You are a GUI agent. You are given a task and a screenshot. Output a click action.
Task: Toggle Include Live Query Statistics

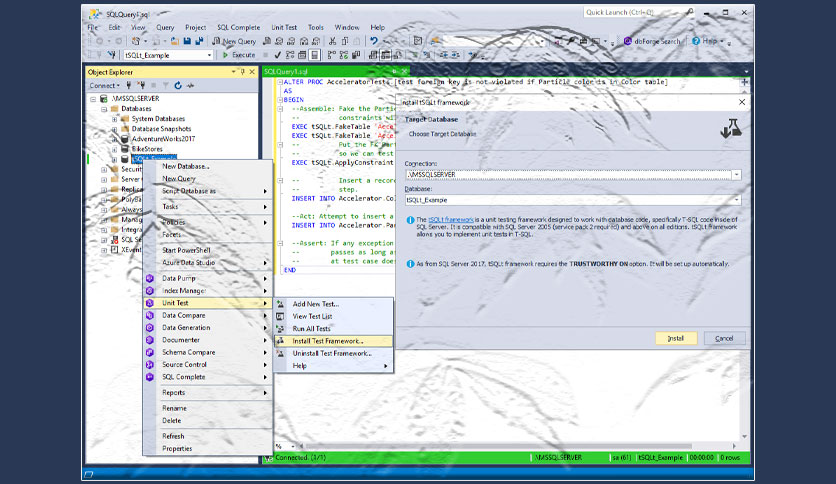pyautogui.click(x=344, y=54)
